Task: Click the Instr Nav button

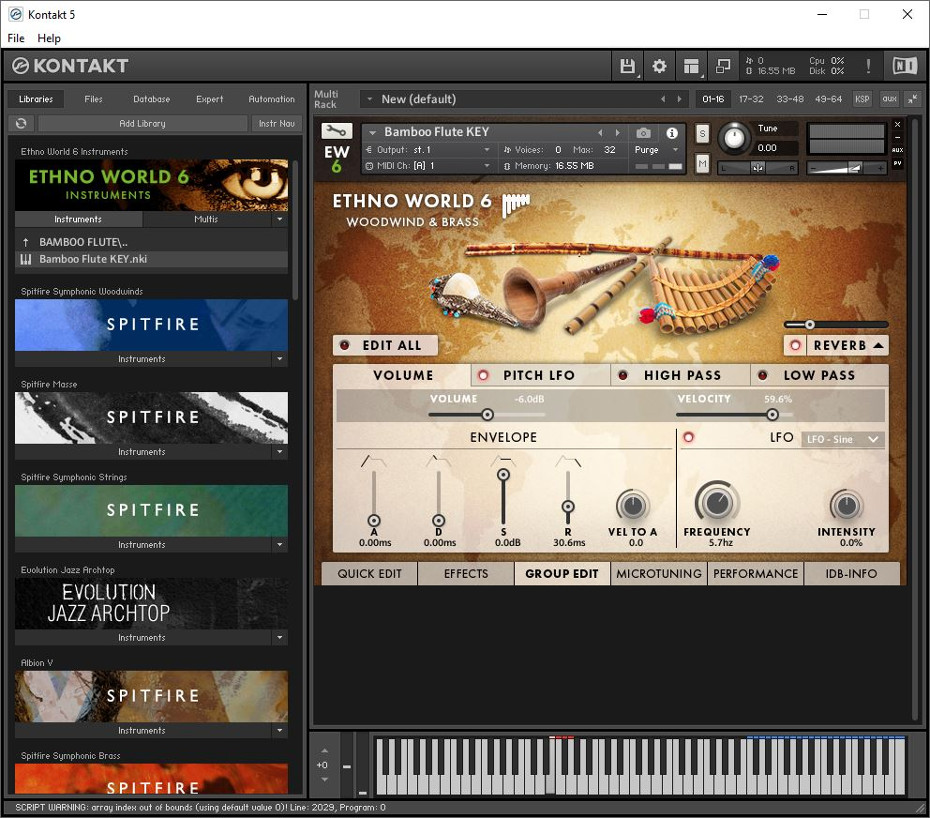Action: click(276, 123)
